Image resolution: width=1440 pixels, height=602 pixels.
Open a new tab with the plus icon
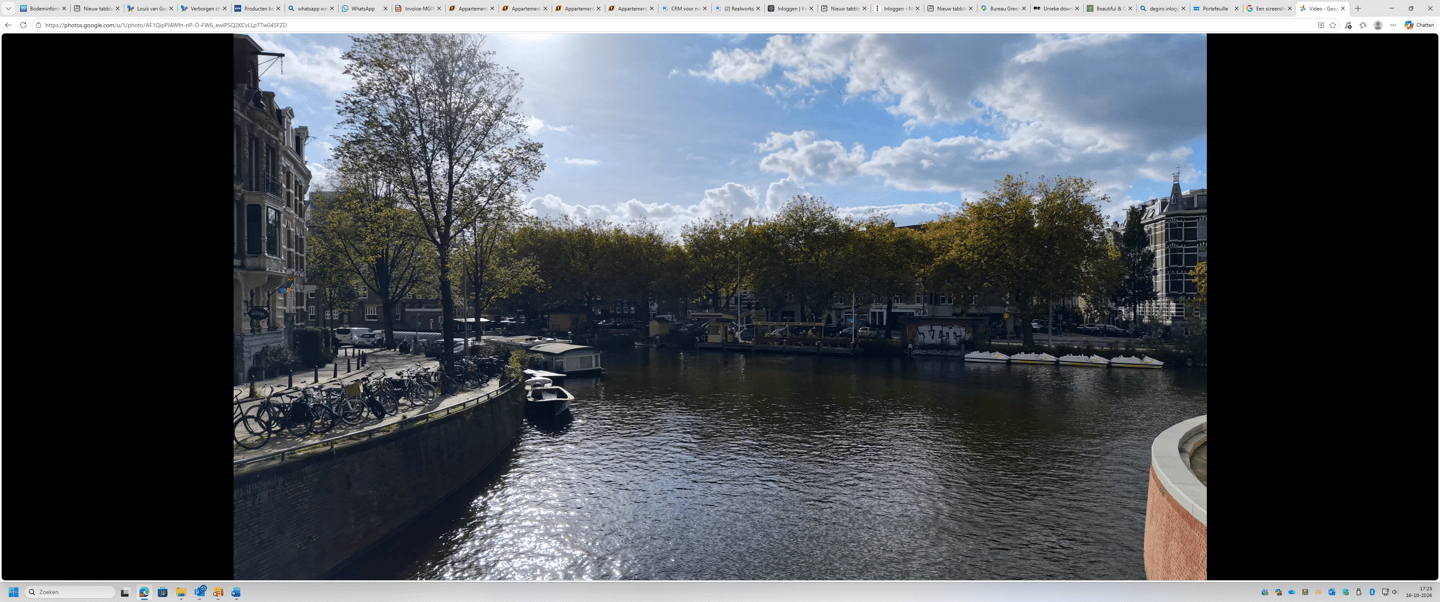click(1358, 8)
